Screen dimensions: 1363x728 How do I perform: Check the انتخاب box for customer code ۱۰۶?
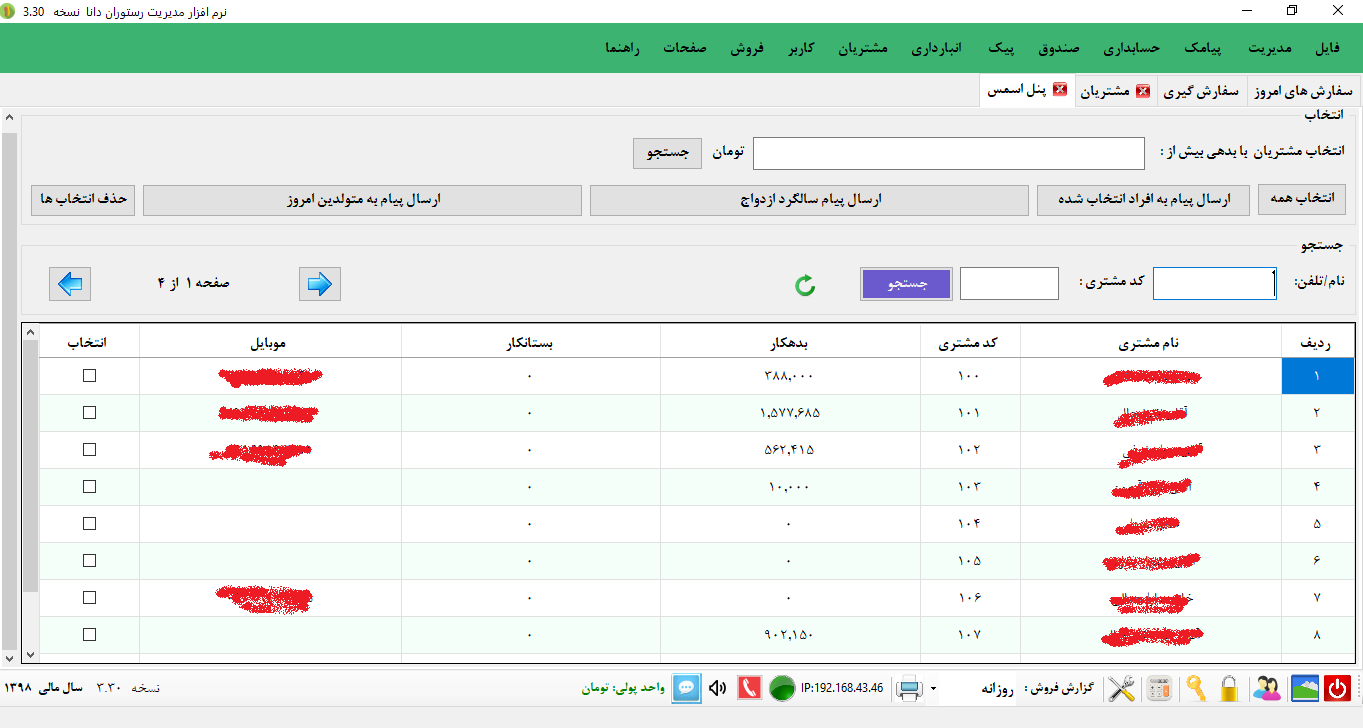click(x=89, y=598)
